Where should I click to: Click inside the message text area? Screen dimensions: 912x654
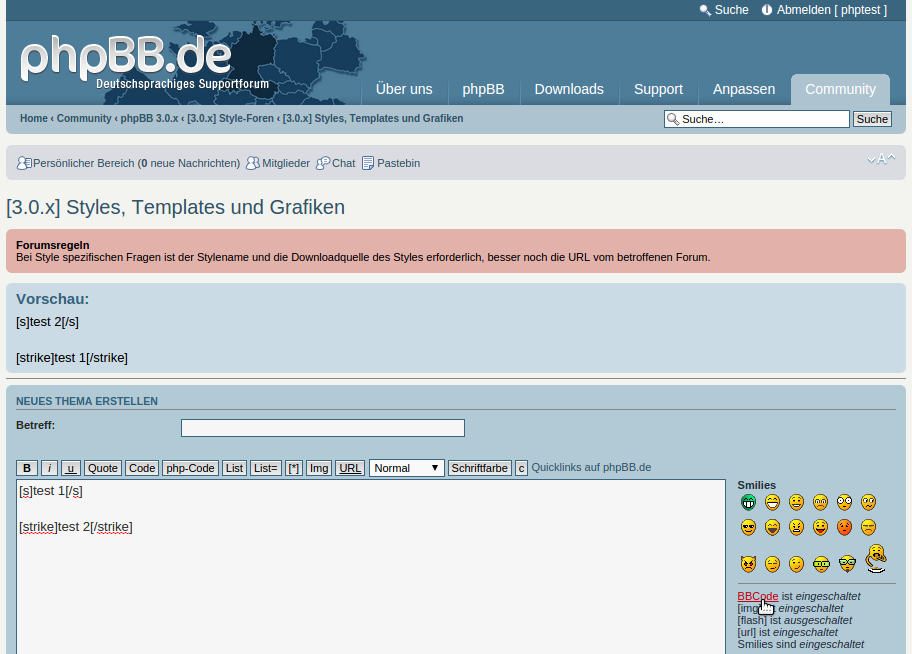coord(371,567)
